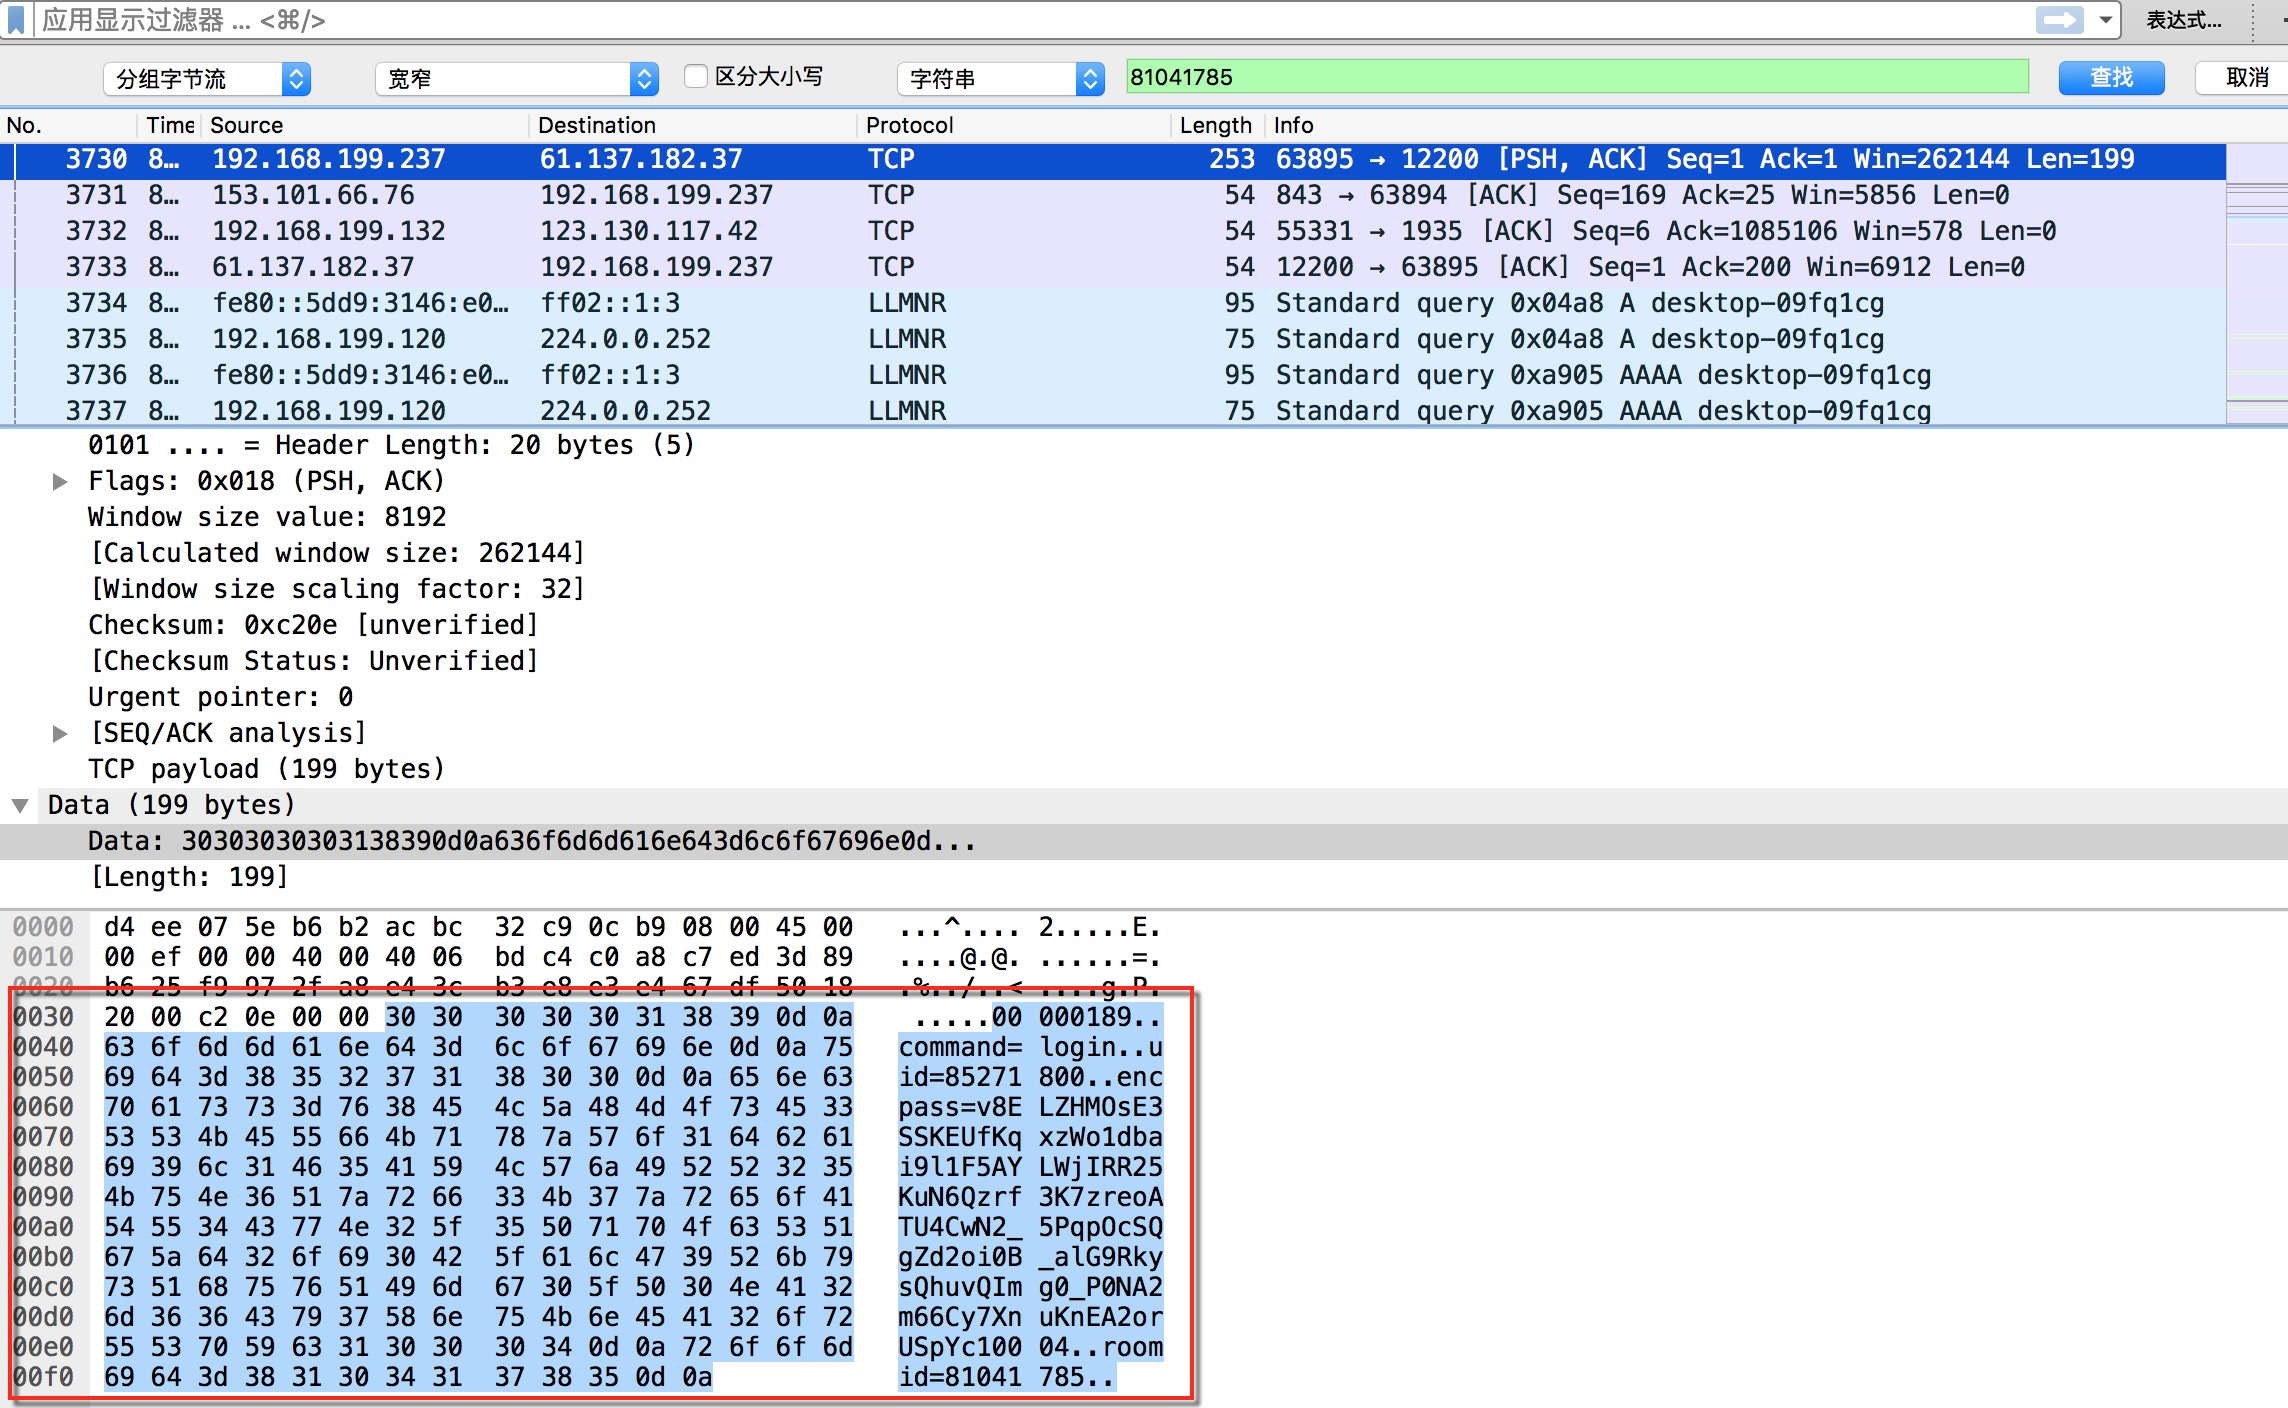2288x1408 pixels.
Task: Click ASCII text 'USpYc100 04..room'
Action: pos(1030,1347)
